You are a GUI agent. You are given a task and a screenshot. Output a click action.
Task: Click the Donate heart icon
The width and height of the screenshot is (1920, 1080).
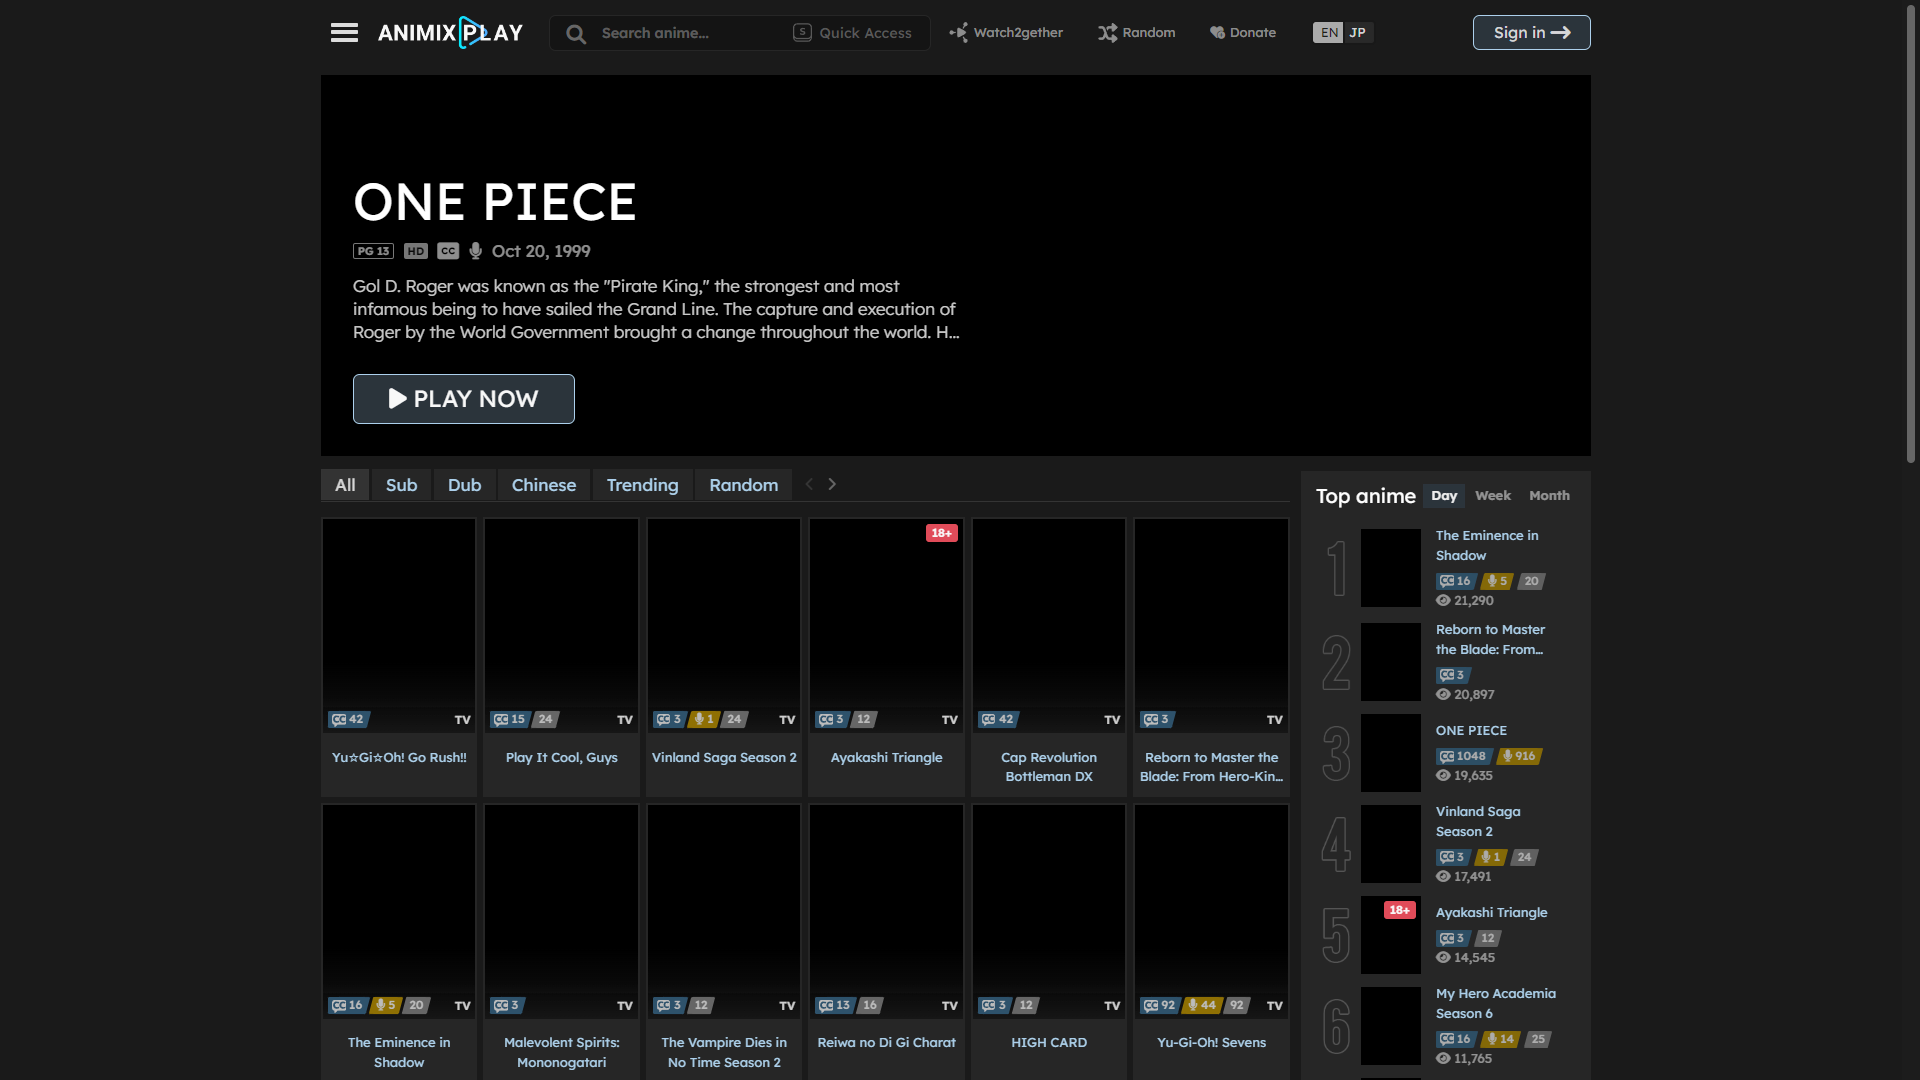coord(1215,32)
